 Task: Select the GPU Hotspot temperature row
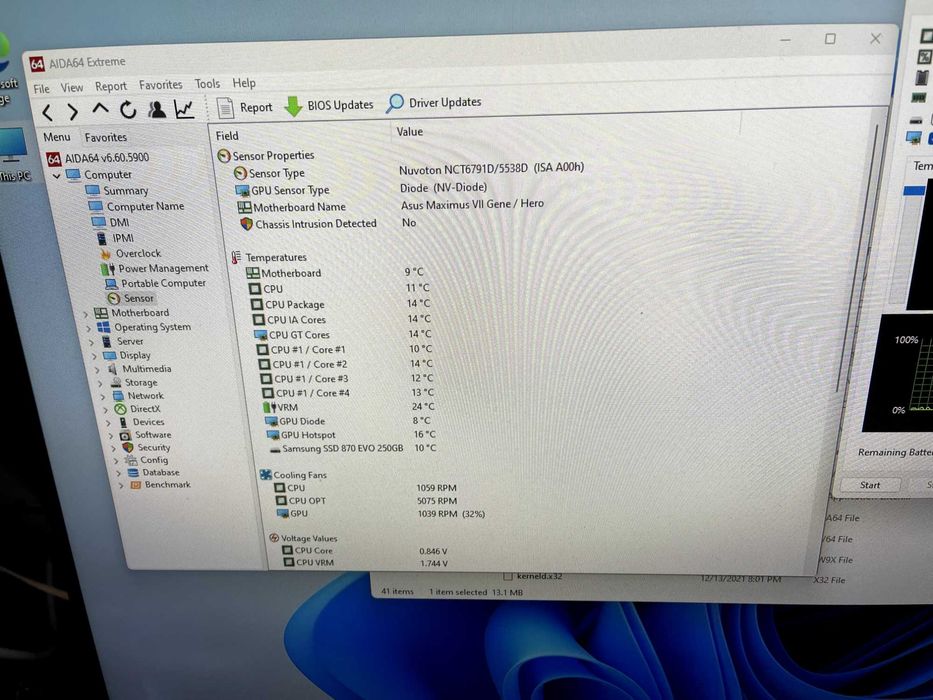(351, 435)
